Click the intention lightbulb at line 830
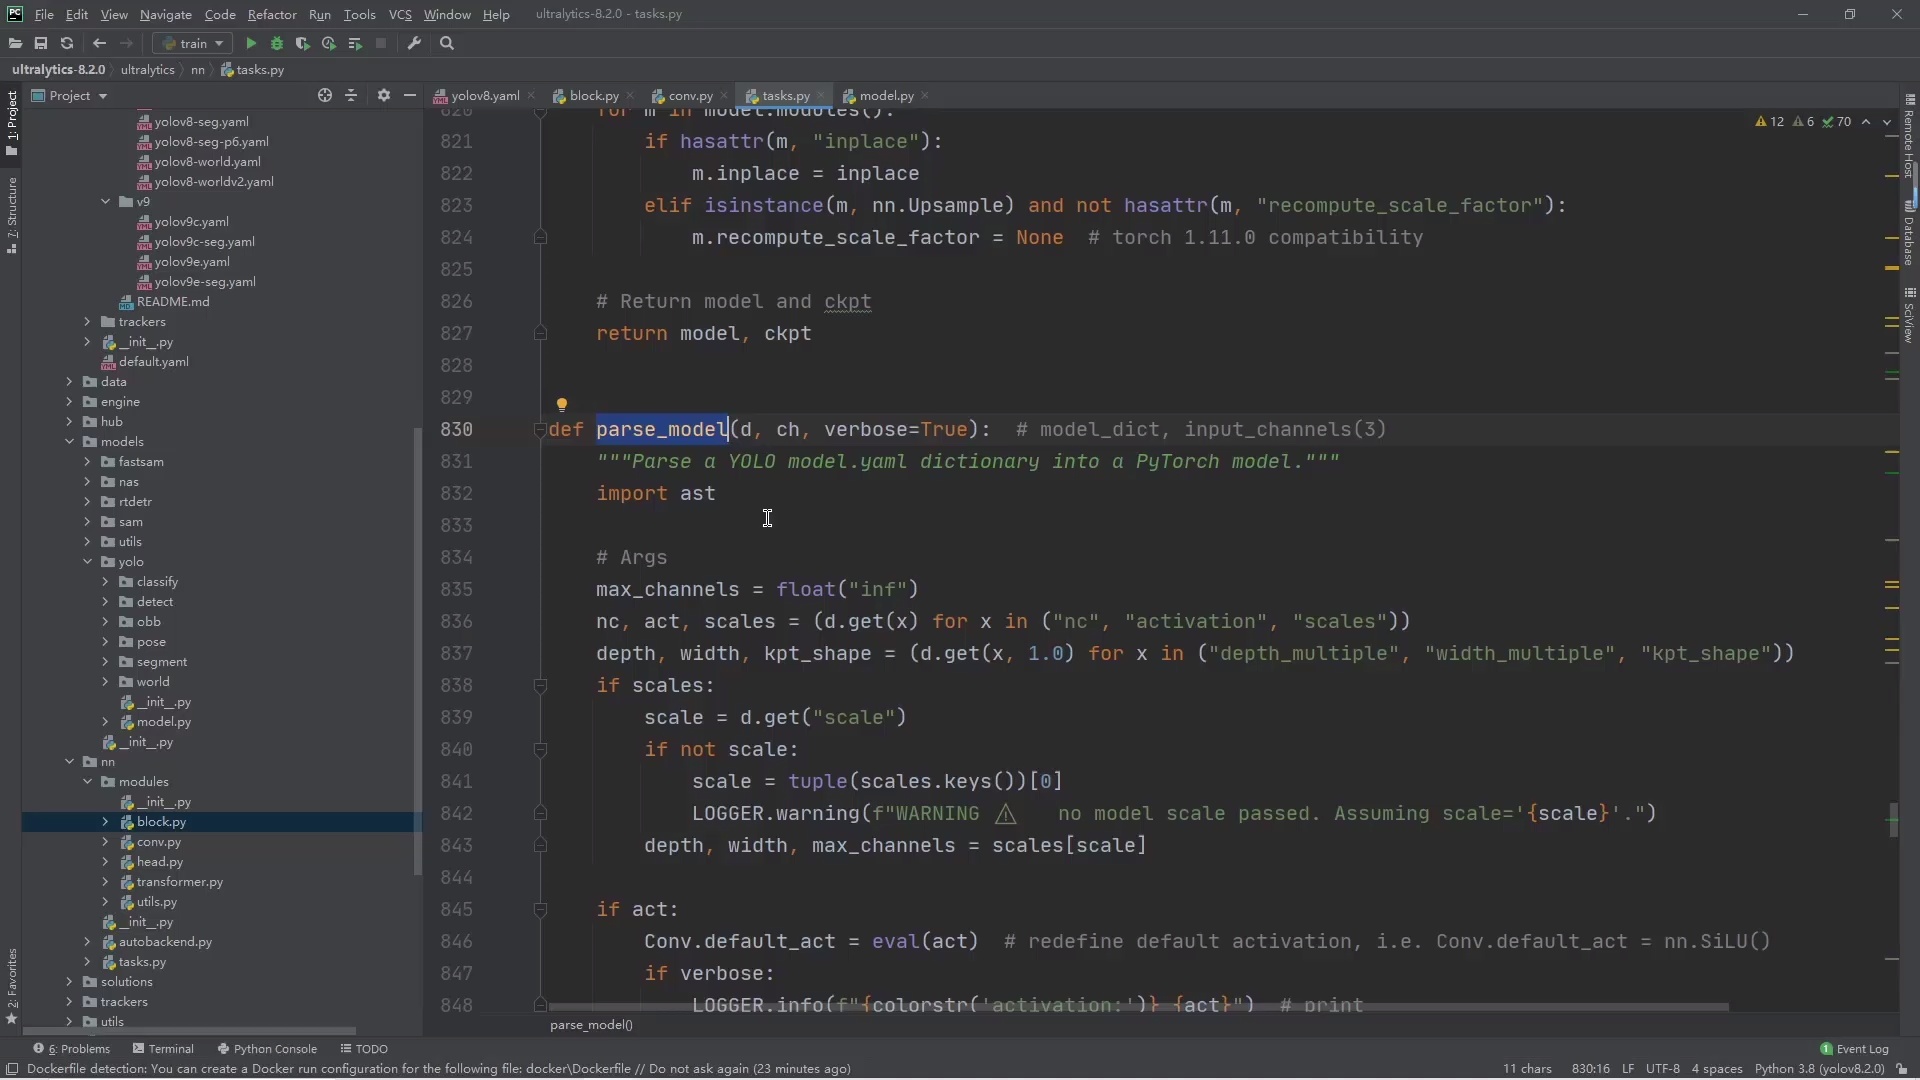The image size is (1920, 1080). tap(562, 405)
